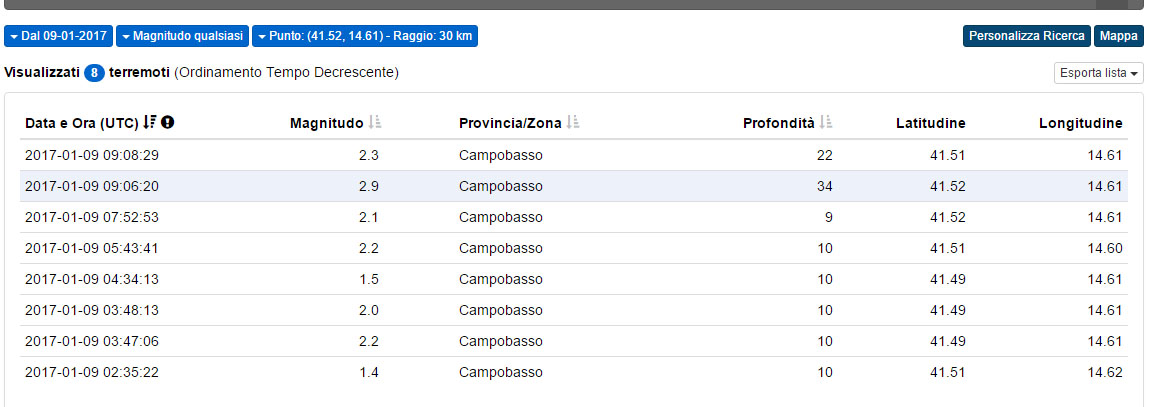
Task: Sort by Magnitudo using its sort icon
Action: (375, 123)
